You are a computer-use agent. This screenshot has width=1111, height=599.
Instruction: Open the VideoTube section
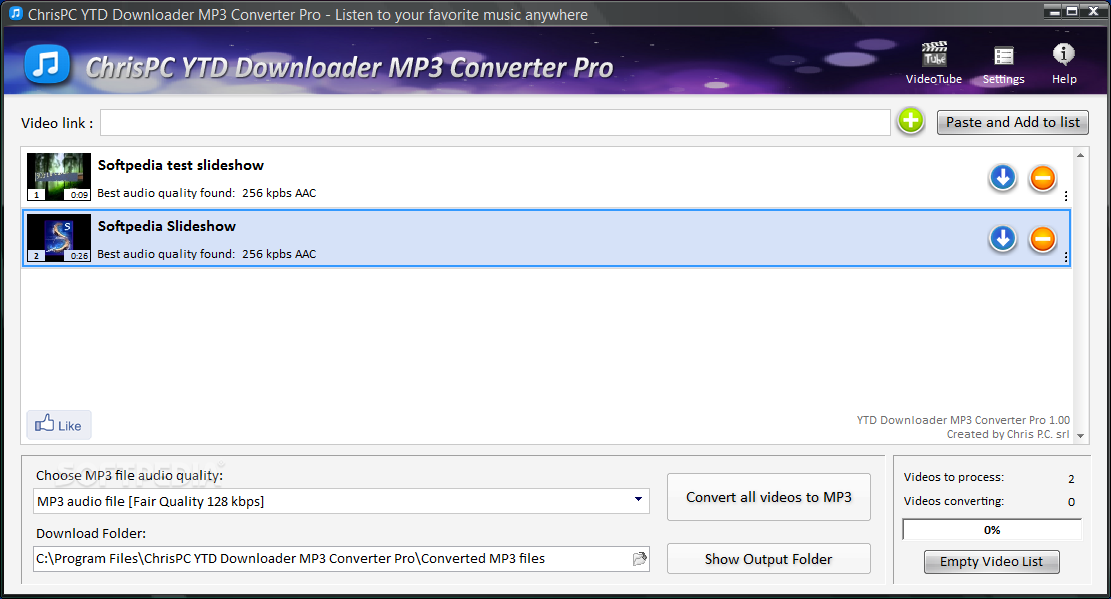tap(934, 64)
